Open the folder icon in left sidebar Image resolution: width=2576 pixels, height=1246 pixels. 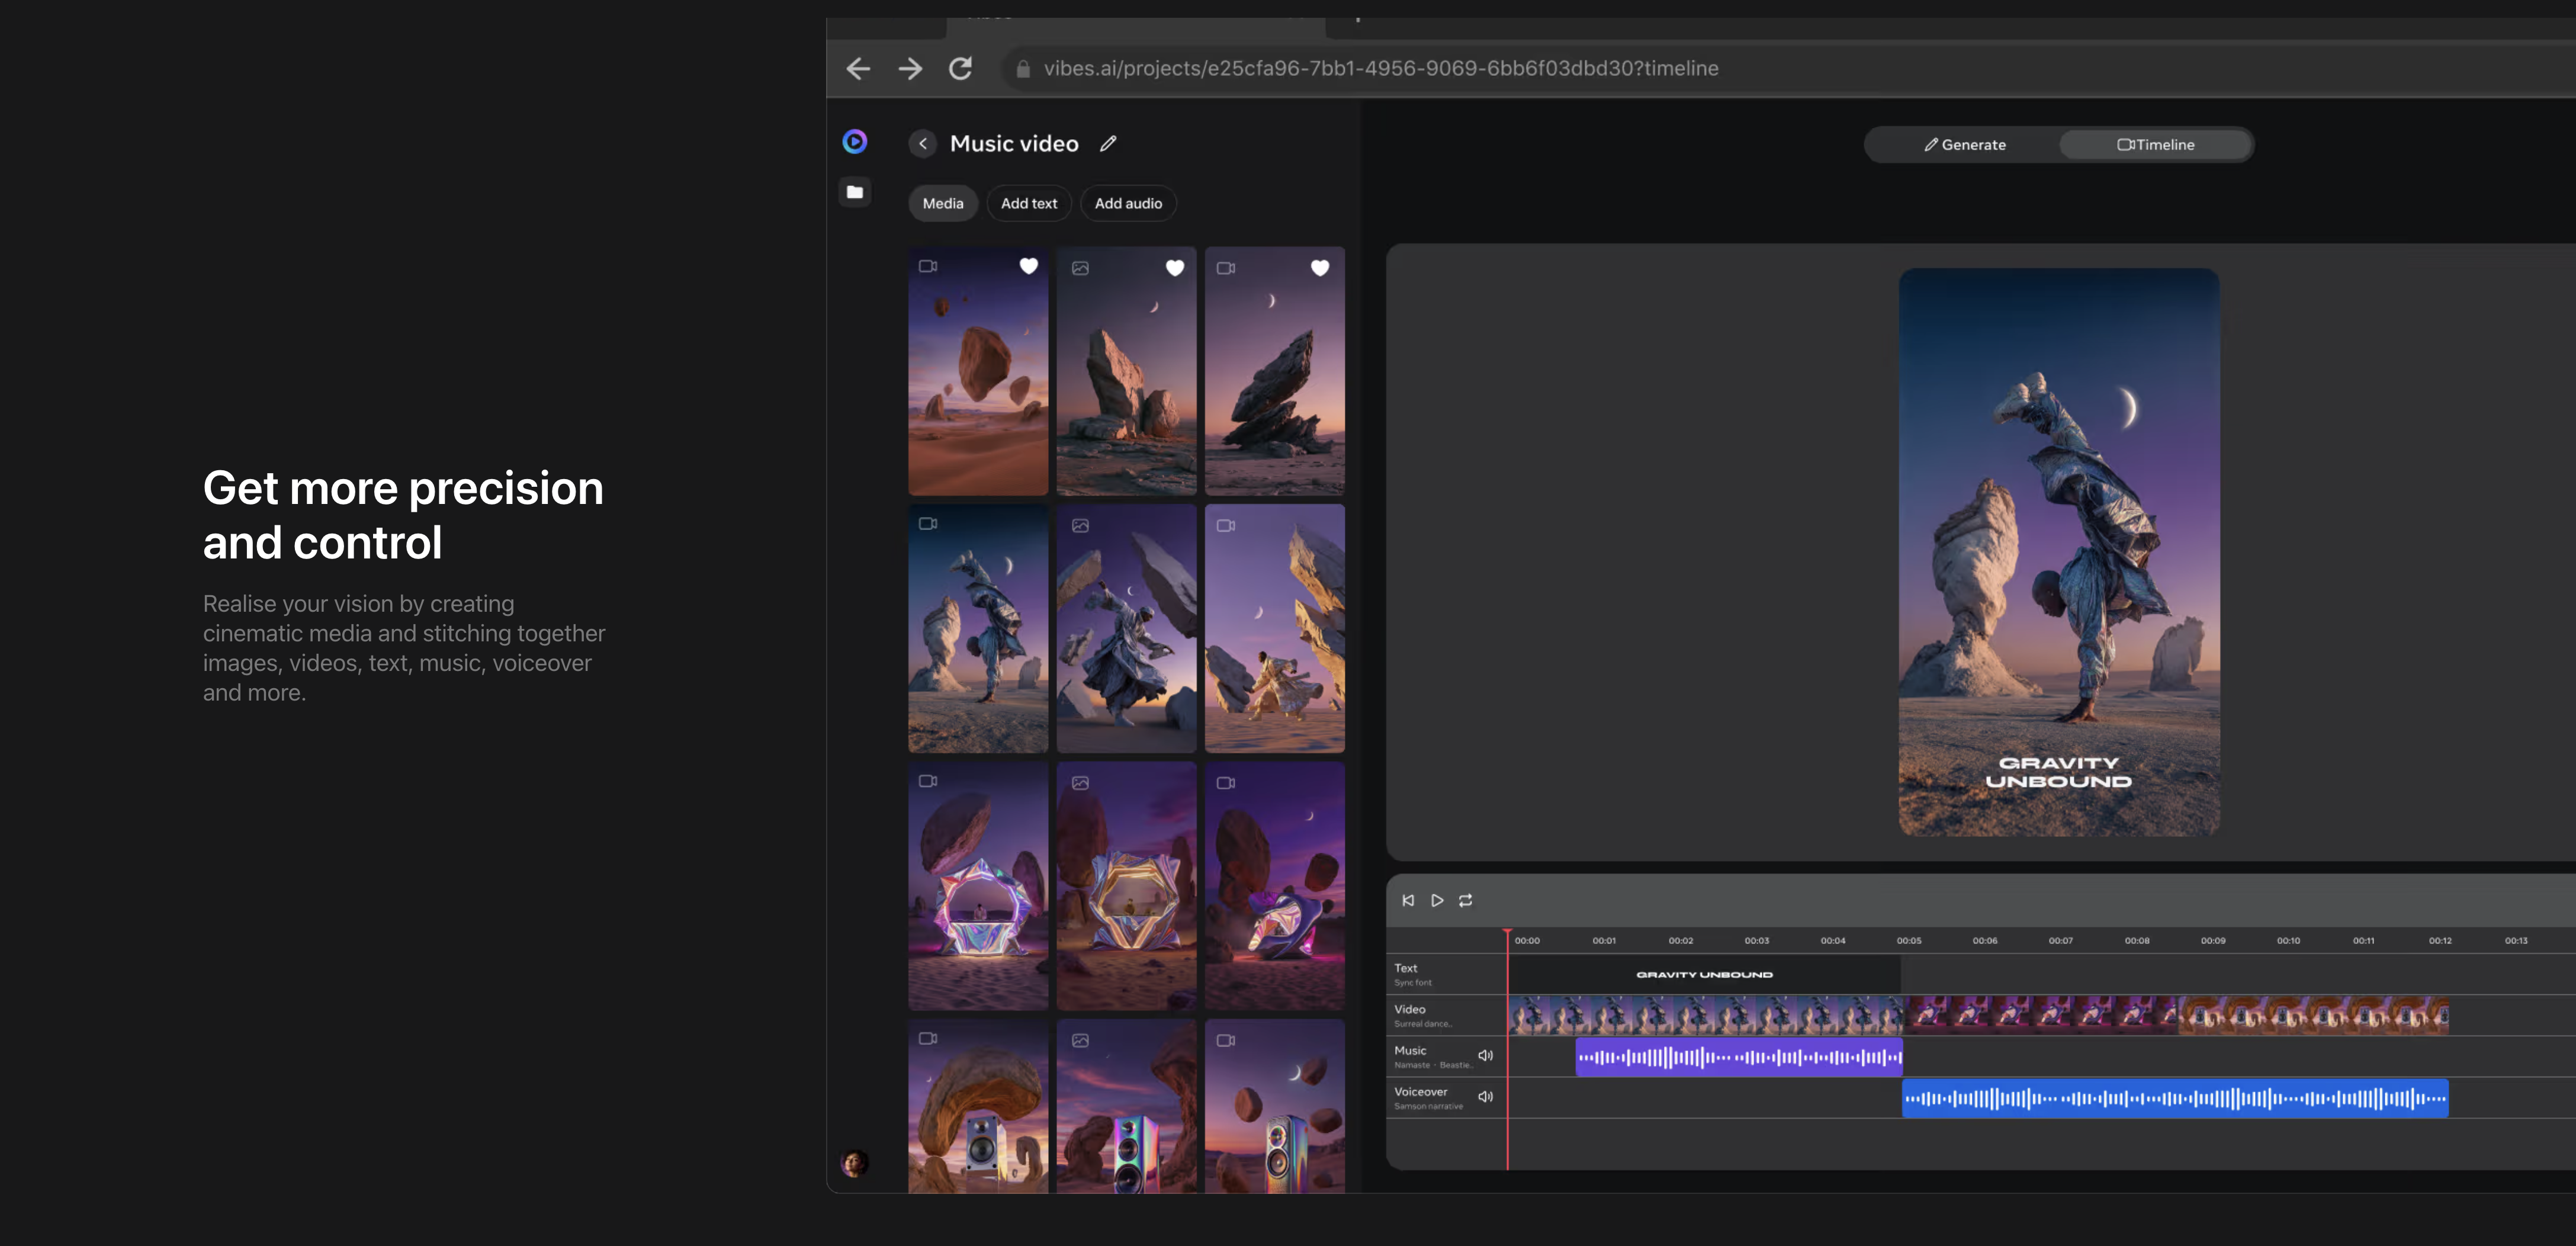(x=854, y=192)
